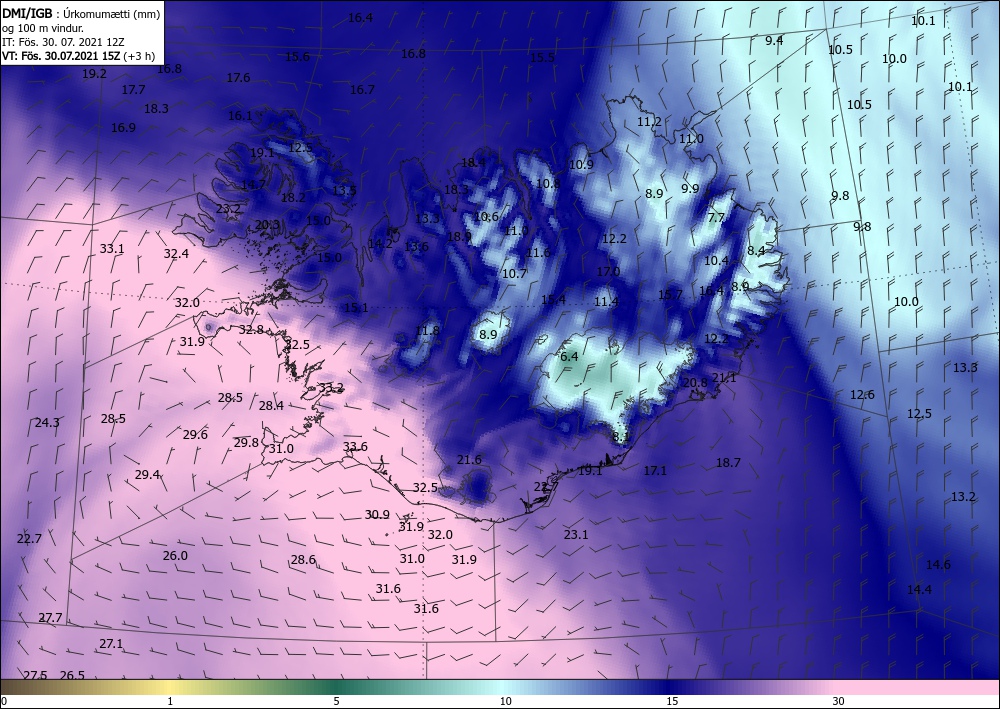Click the 14.7 value in the Westfjords
This screenshot has height=709, width=1000.
click(x=253, y=186)
